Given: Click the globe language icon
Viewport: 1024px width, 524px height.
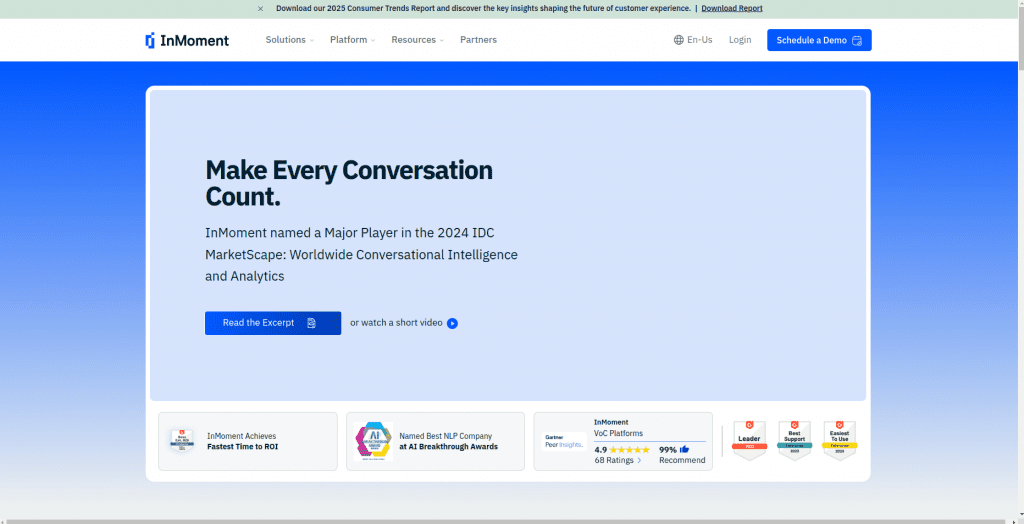Looking at the screenshot, I should pyautogui.click(x=679, y=40).
